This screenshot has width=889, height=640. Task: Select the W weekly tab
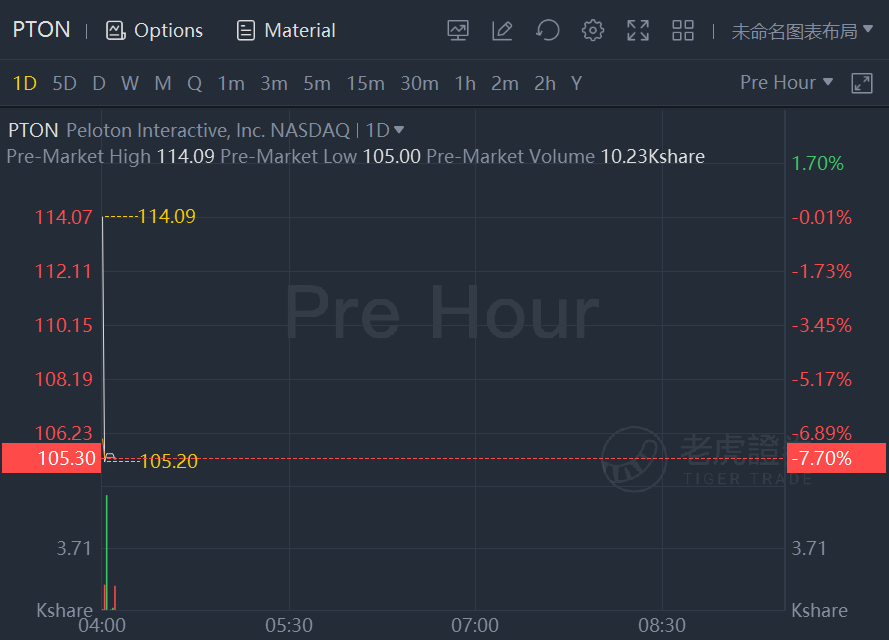click(130, 83)
